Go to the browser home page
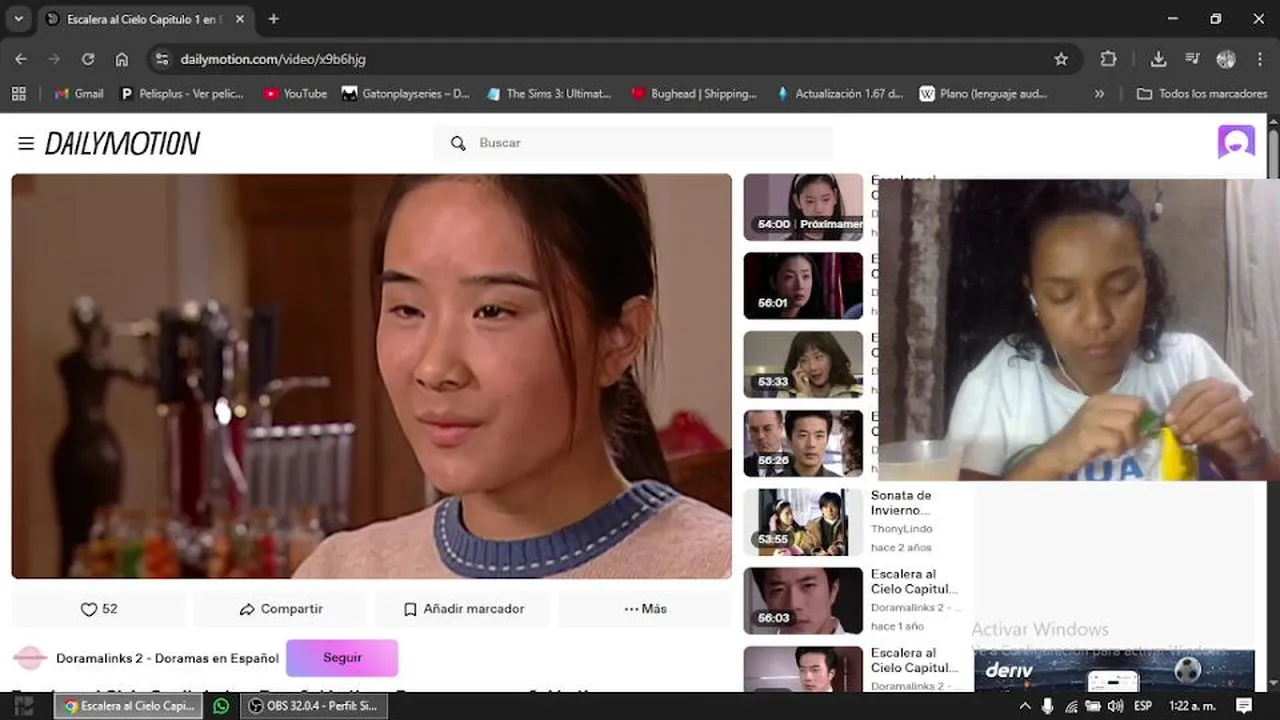The width and height of the screenshot is (1280, 720). [122, 59]
